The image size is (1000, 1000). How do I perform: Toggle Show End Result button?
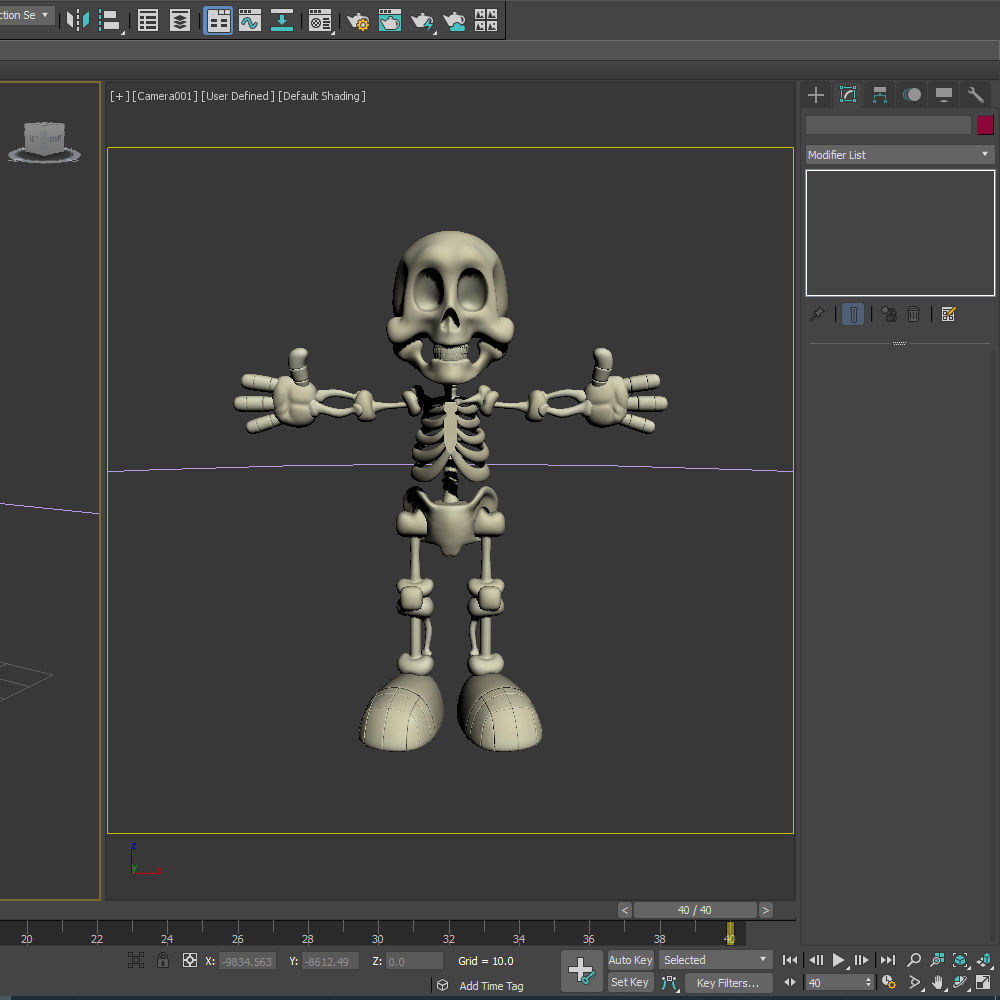coord(853,314)
